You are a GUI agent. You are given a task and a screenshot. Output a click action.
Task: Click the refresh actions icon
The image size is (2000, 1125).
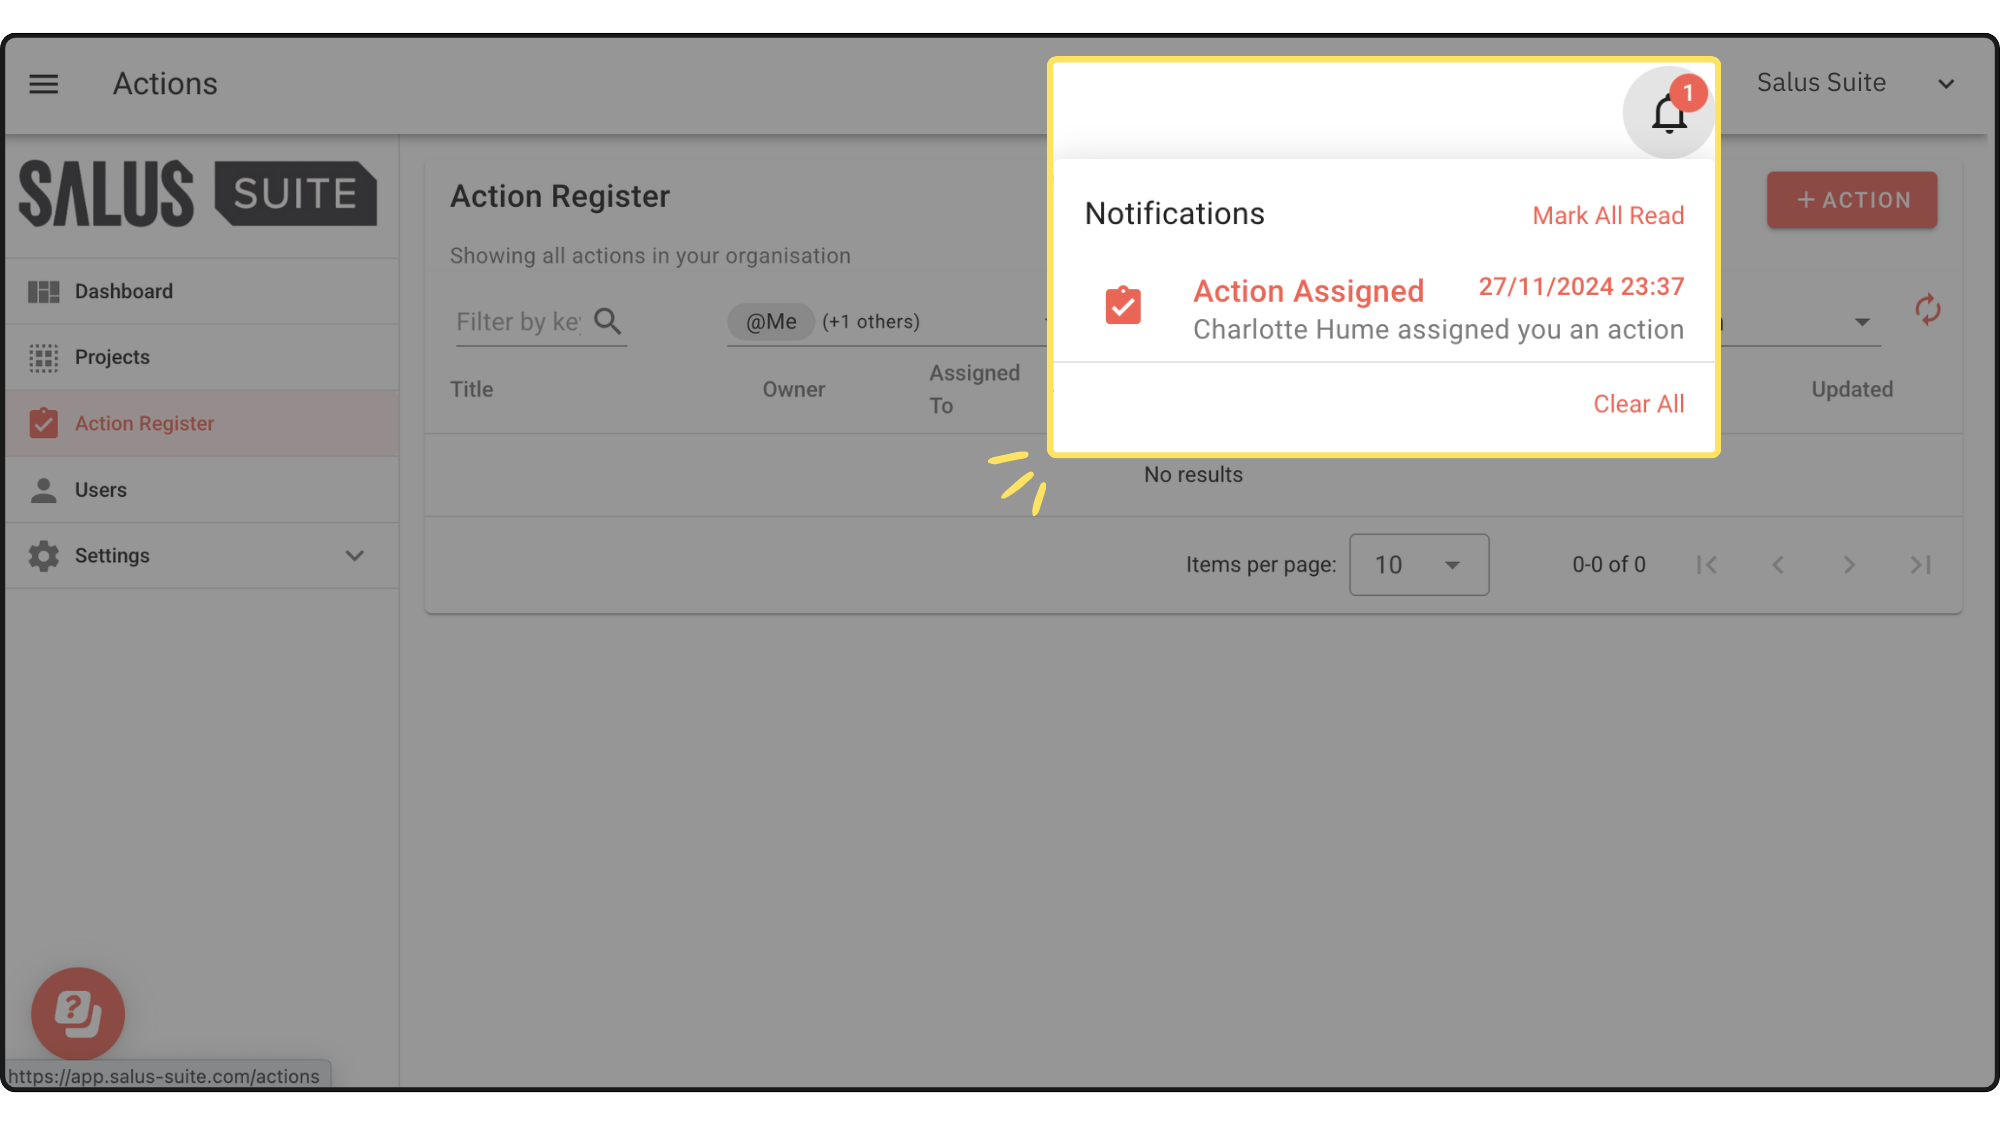(1927, 310)
